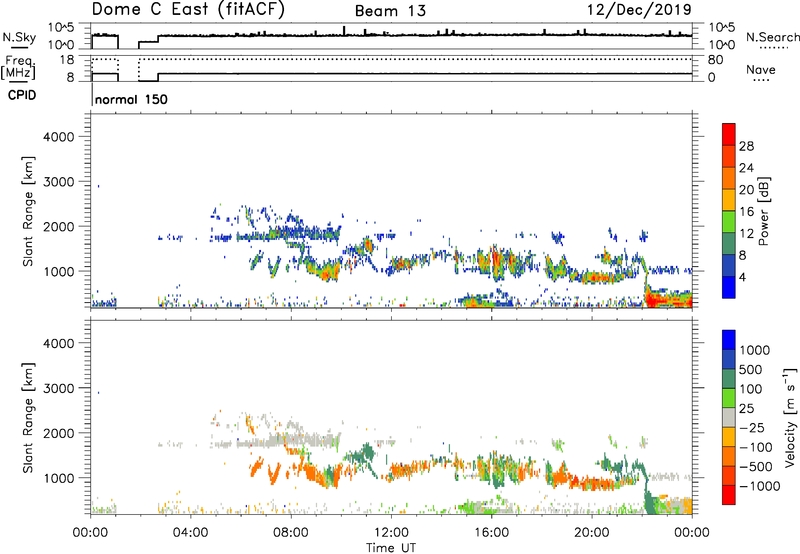Image resolution: width=800 pixels, height=554 pixels.
Task: Click "Slant Range [km]" label on the velocity panel
Action: 28,418
